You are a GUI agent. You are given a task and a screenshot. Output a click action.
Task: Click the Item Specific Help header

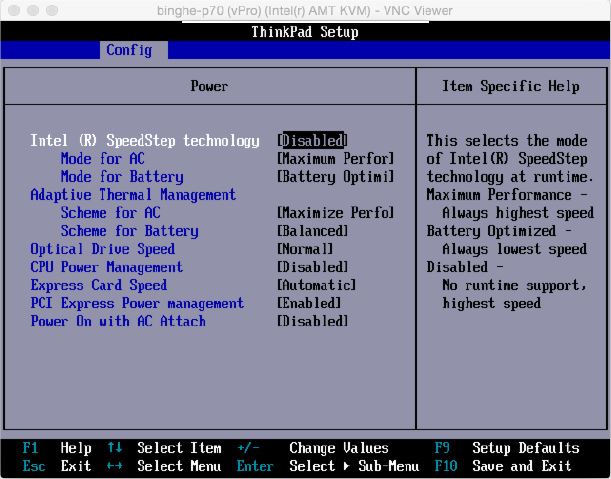coord(511,86)
